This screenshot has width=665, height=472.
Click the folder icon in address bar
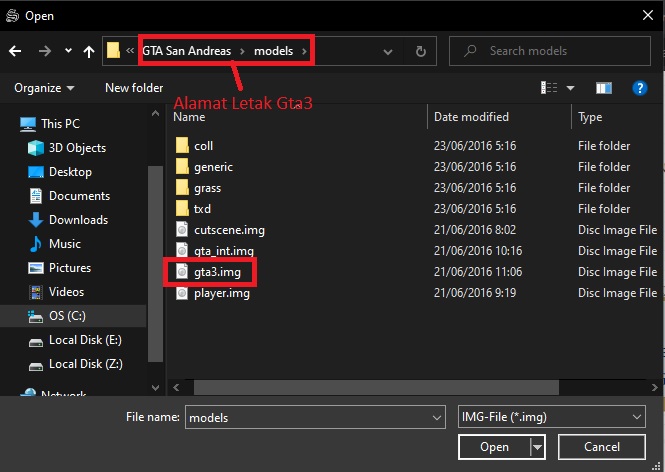(113, 50)
